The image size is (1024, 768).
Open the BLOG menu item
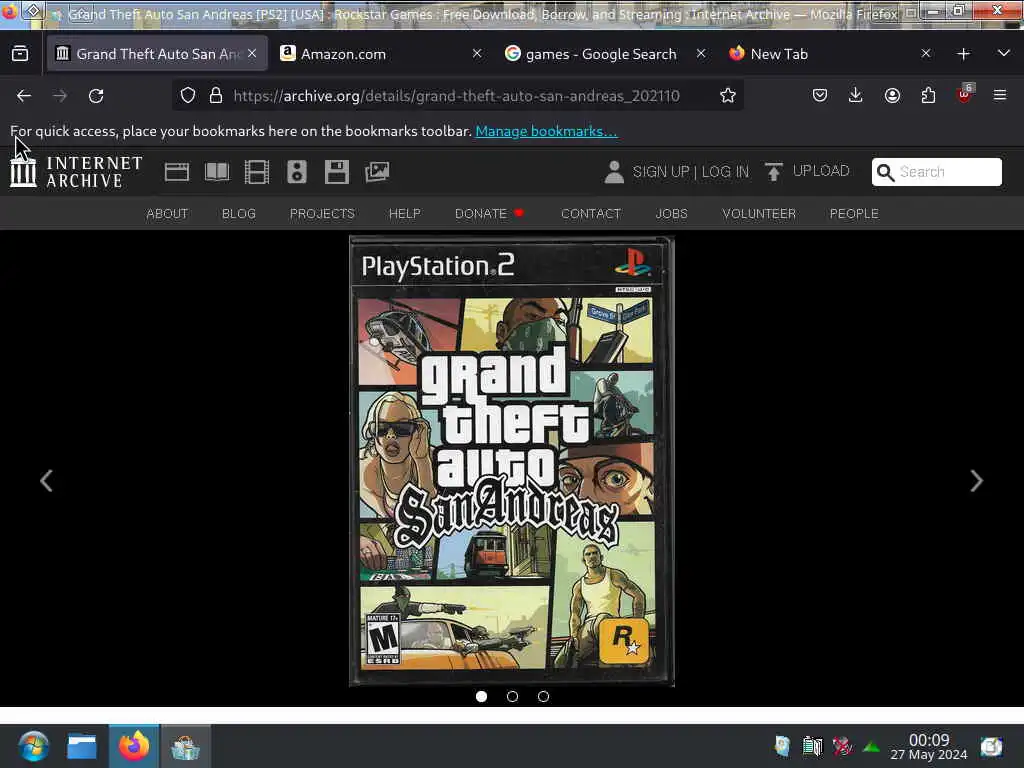point(239,214)
